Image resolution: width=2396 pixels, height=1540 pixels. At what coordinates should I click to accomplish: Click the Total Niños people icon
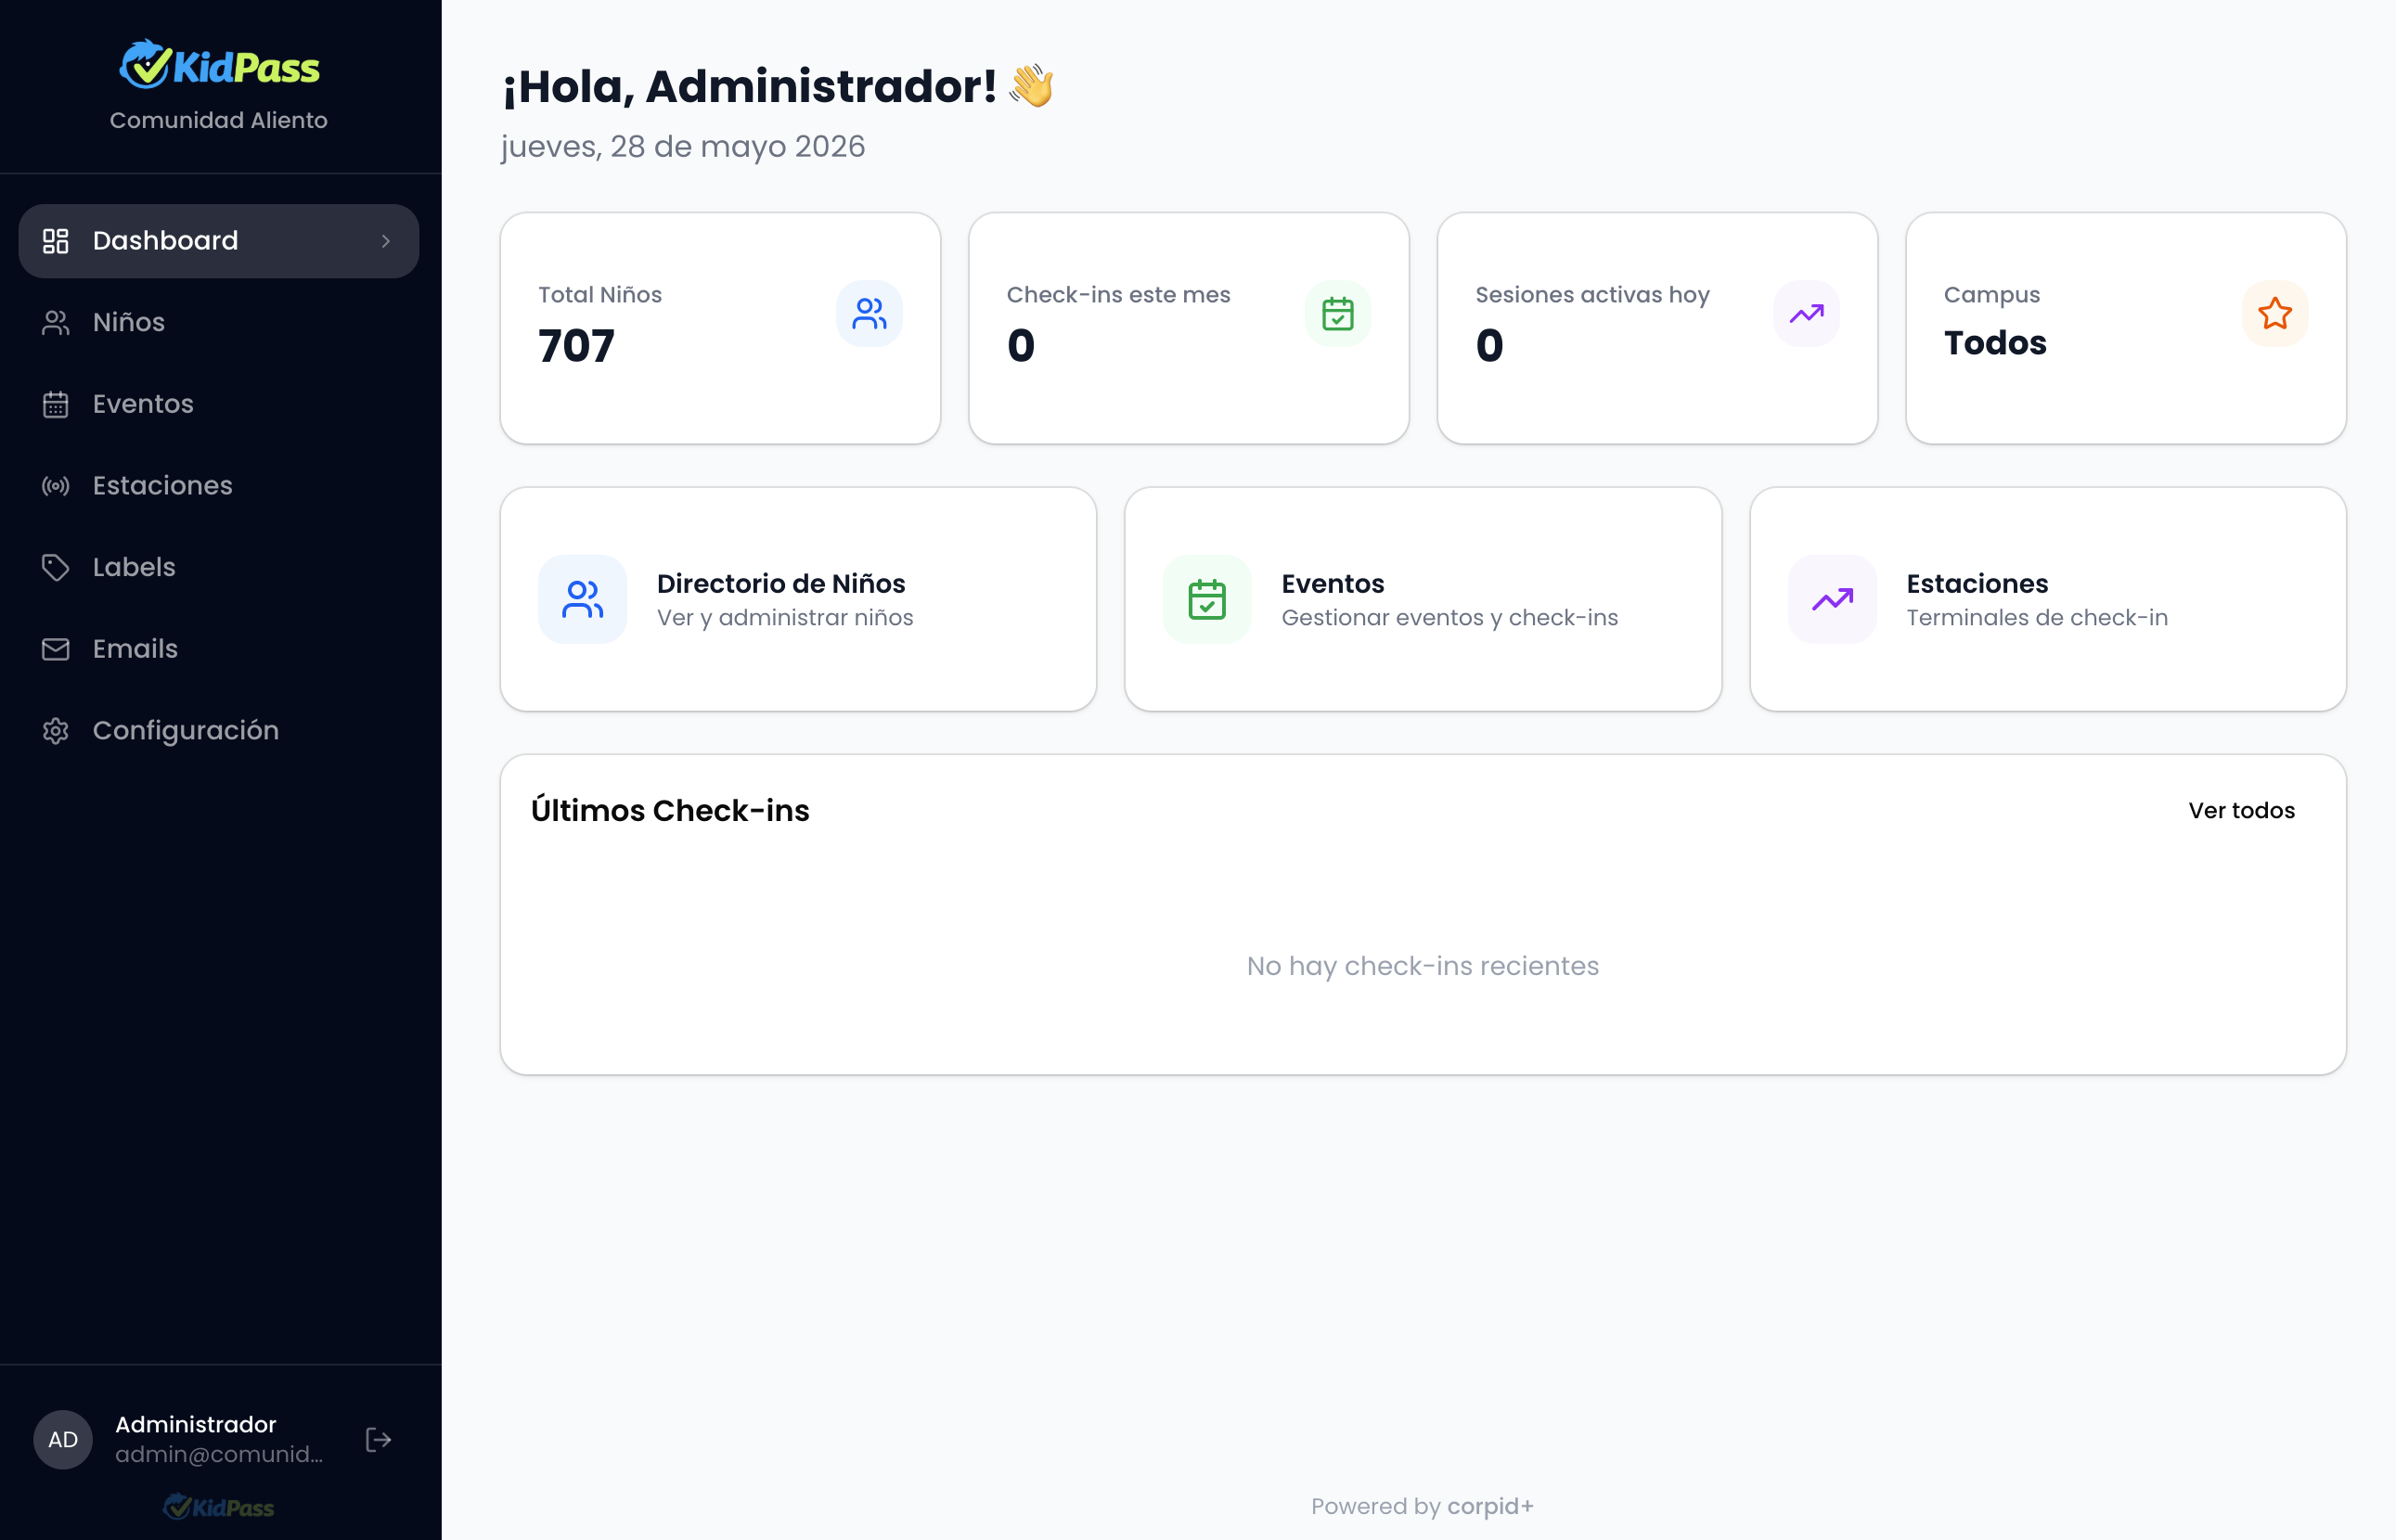869,314
